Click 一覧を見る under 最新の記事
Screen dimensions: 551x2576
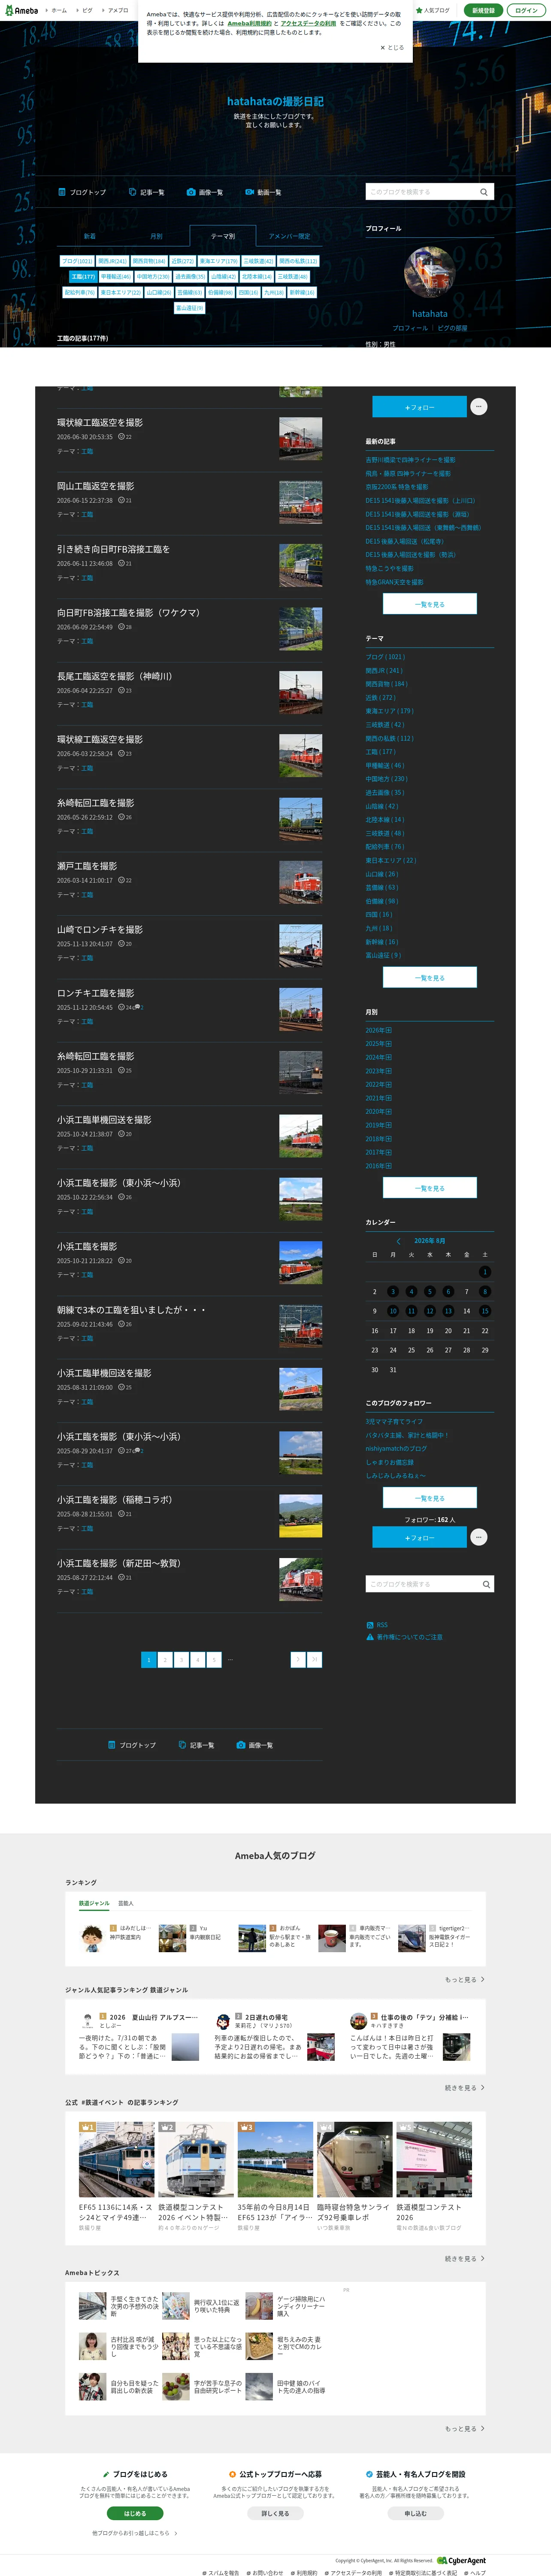pos(430,604)
